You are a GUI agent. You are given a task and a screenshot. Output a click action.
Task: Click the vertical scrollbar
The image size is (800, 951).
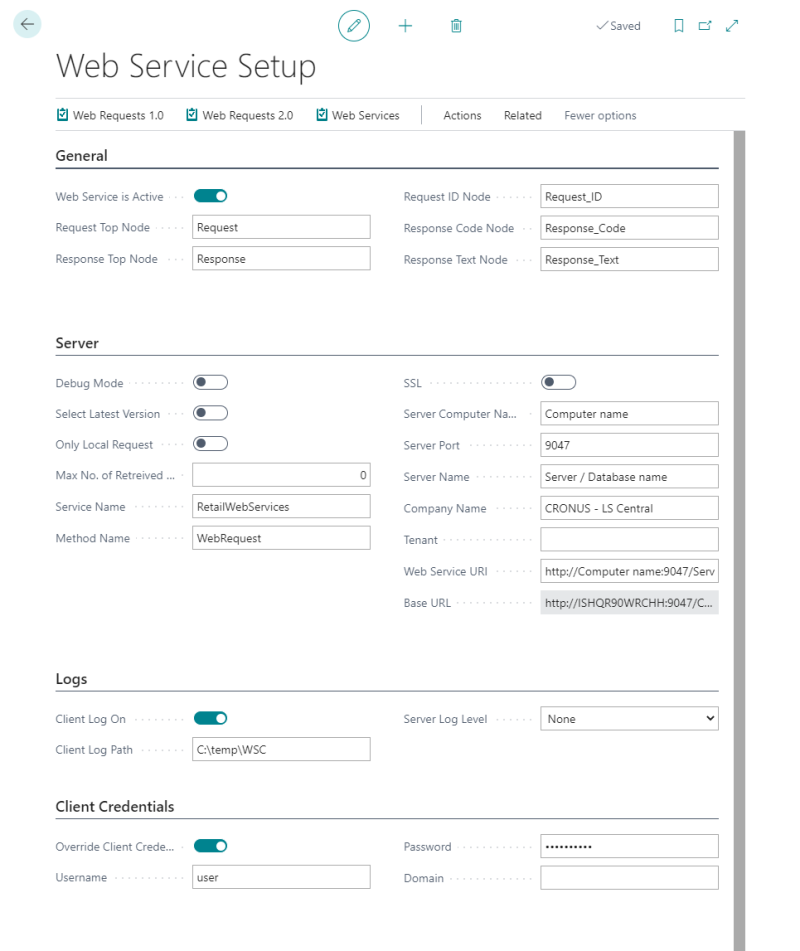pyautogui.click(x=739, y=540)
